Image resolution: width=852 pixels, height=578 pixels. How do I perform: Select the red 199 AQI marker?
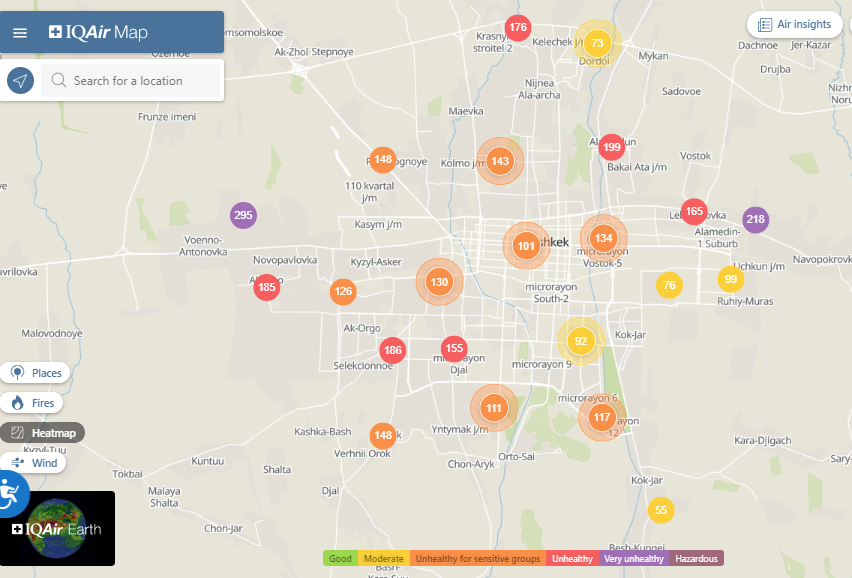612,147
